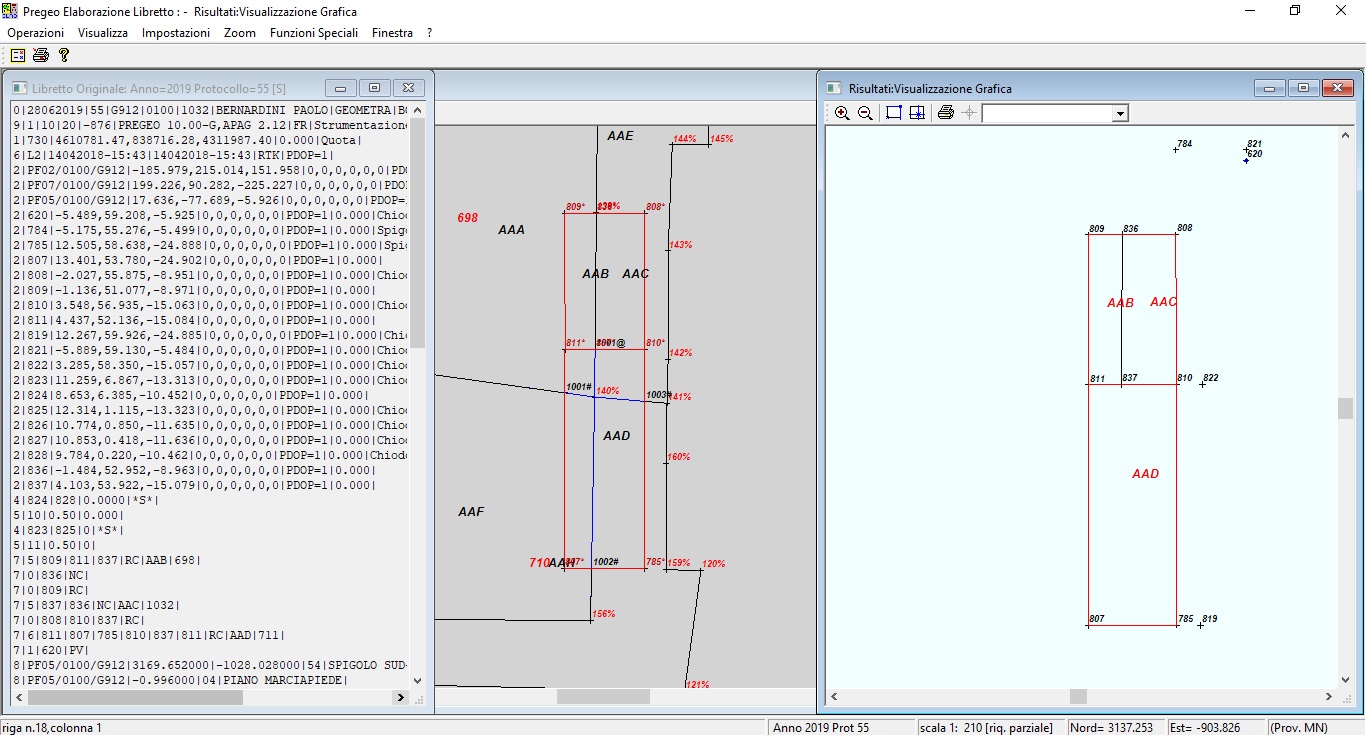Click the elaboration options icon in main toolbar
The image size is (1366, 736).
click(18, 55)
